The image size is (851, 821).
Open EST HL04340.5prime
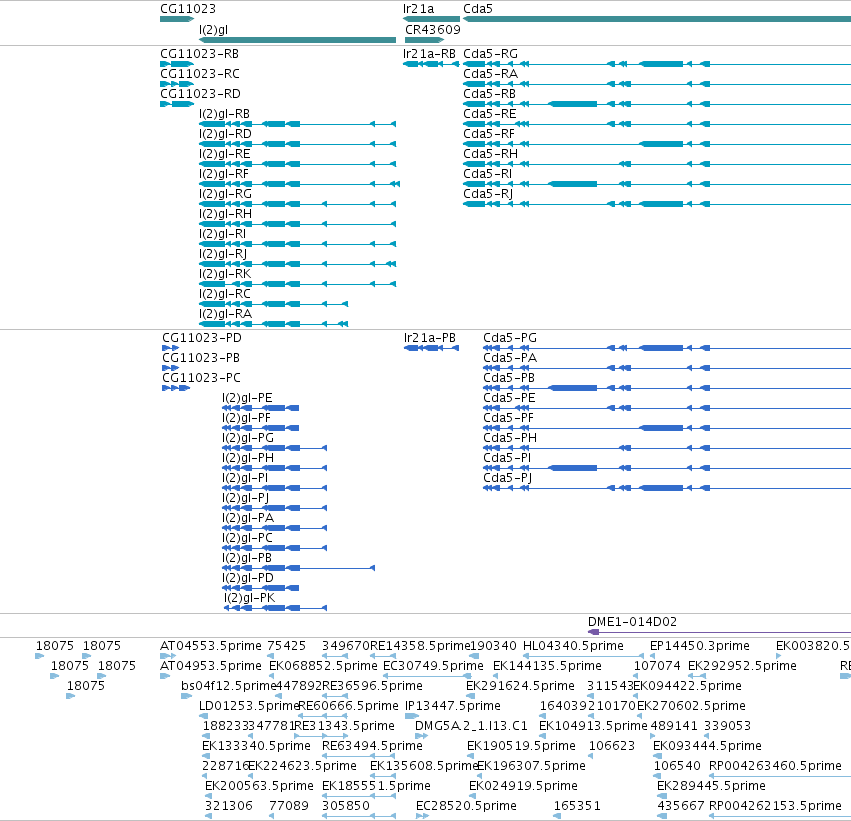coord(584,656)
